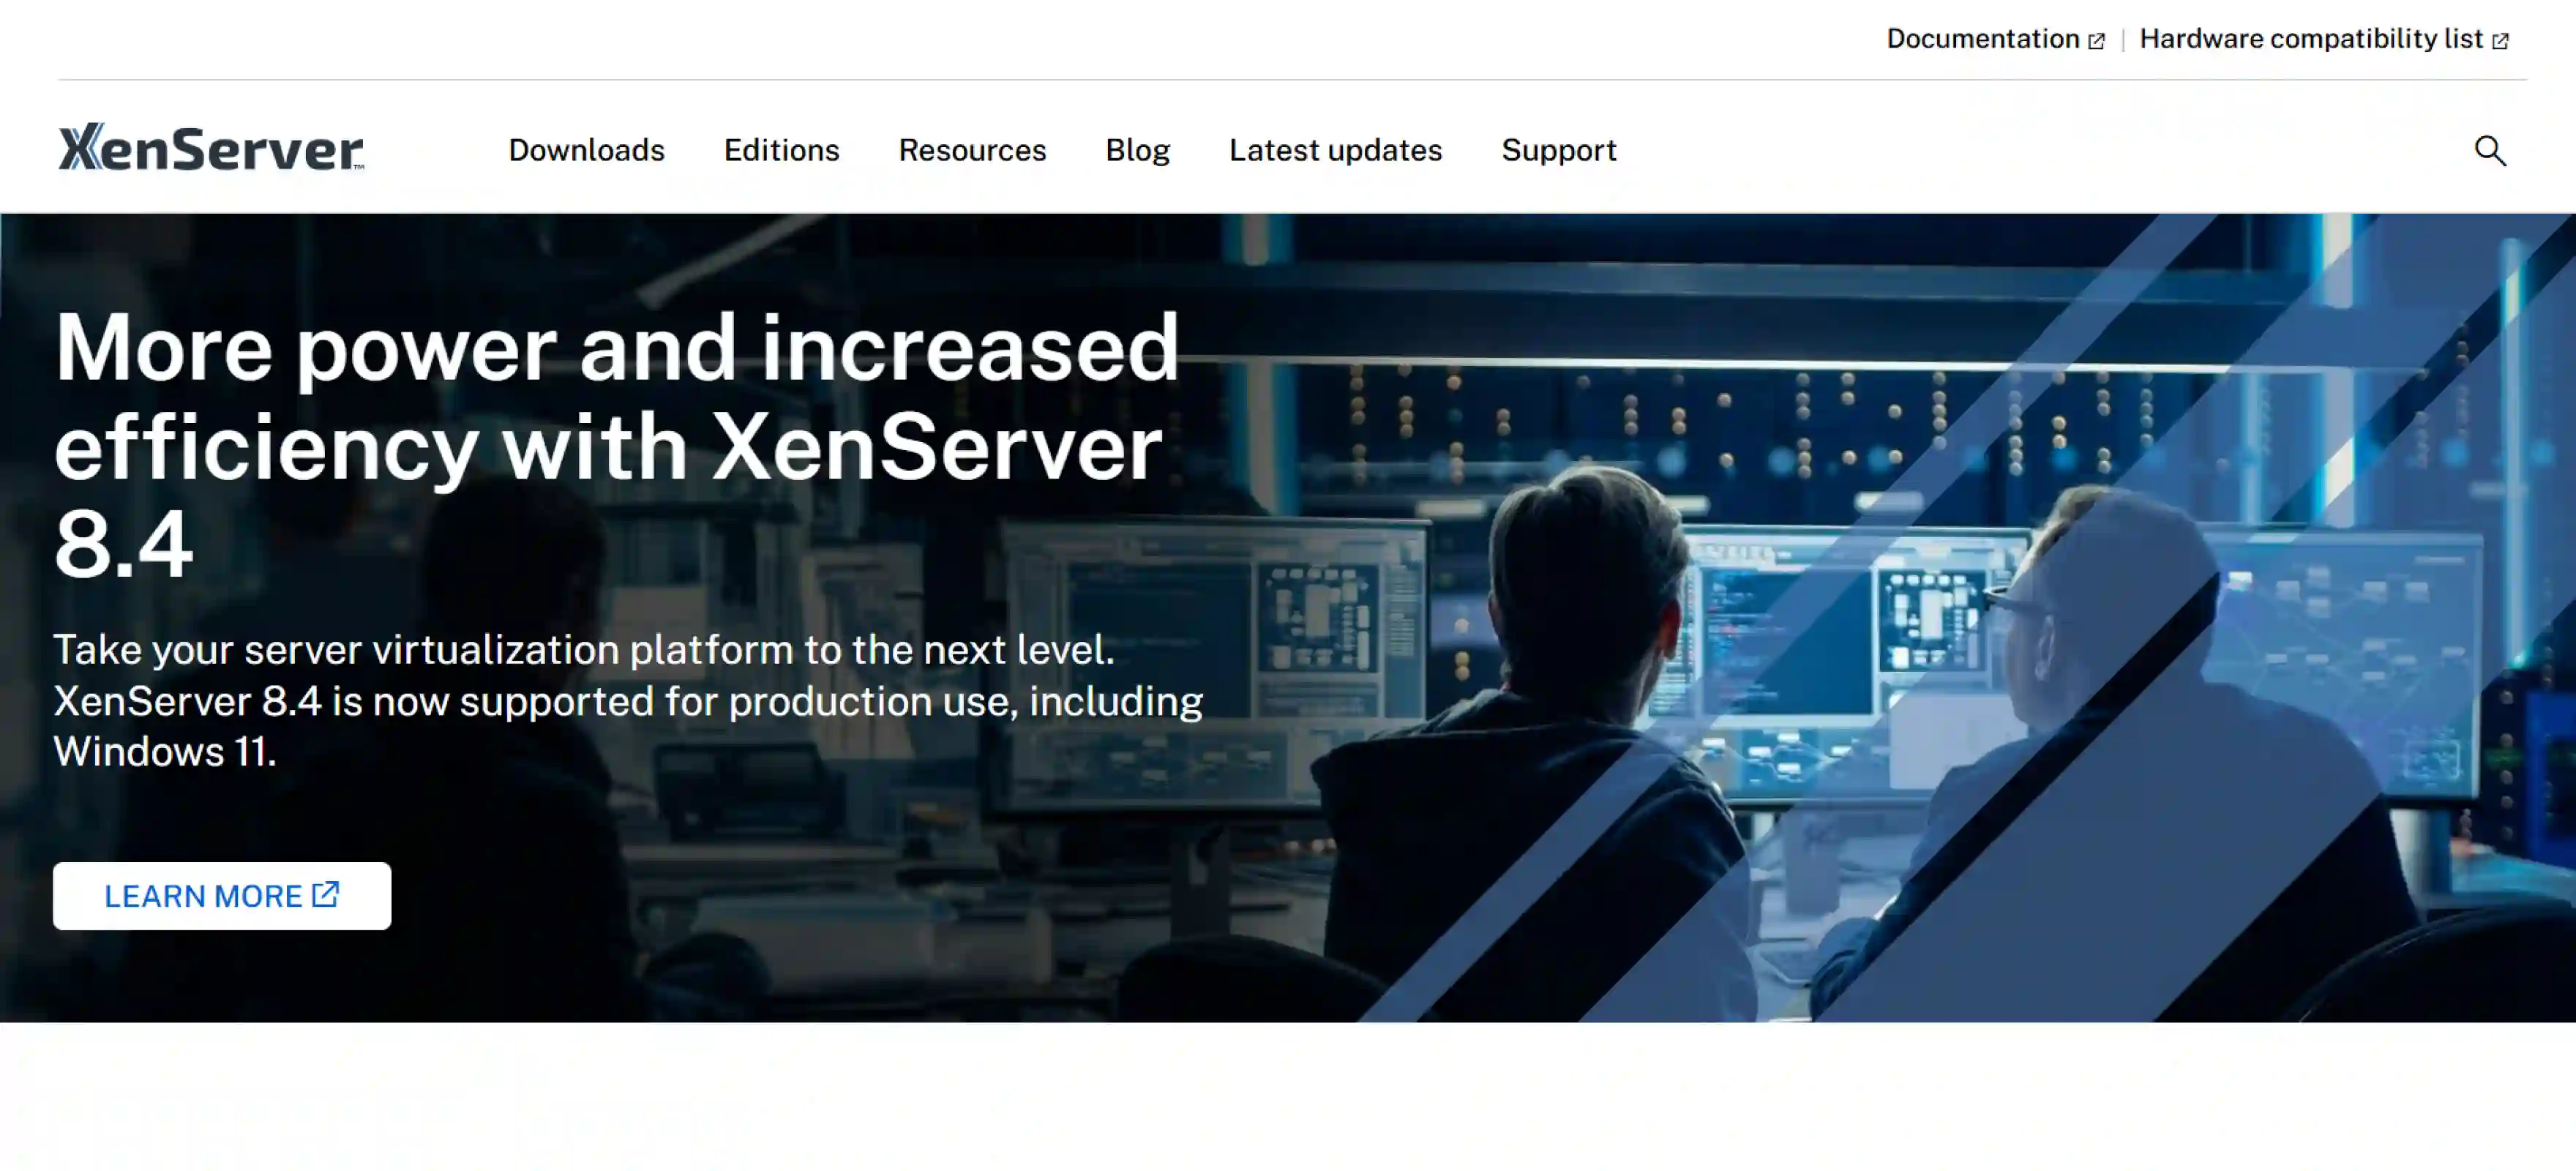Open the Documentation link
The width and height of the screenshot is (2576, 1171).
click(1985, 39)
